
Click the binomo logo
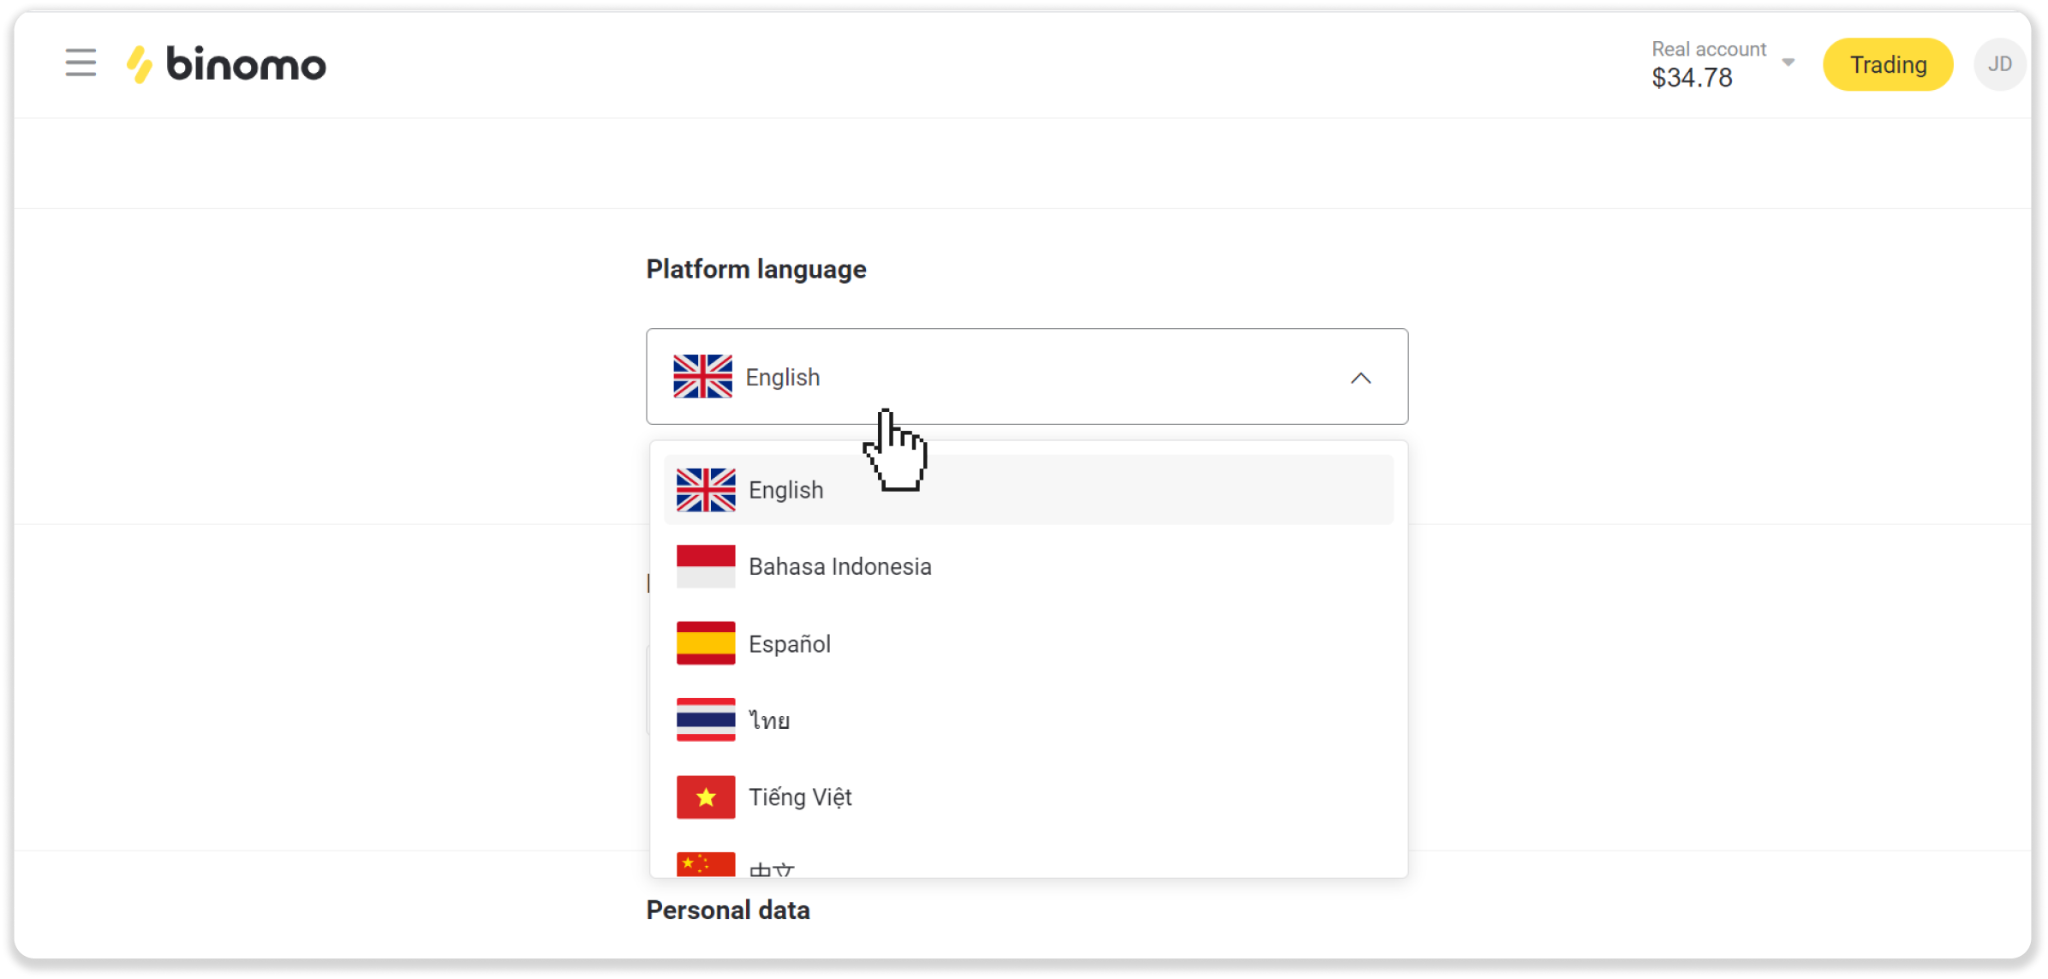[227, 65]
